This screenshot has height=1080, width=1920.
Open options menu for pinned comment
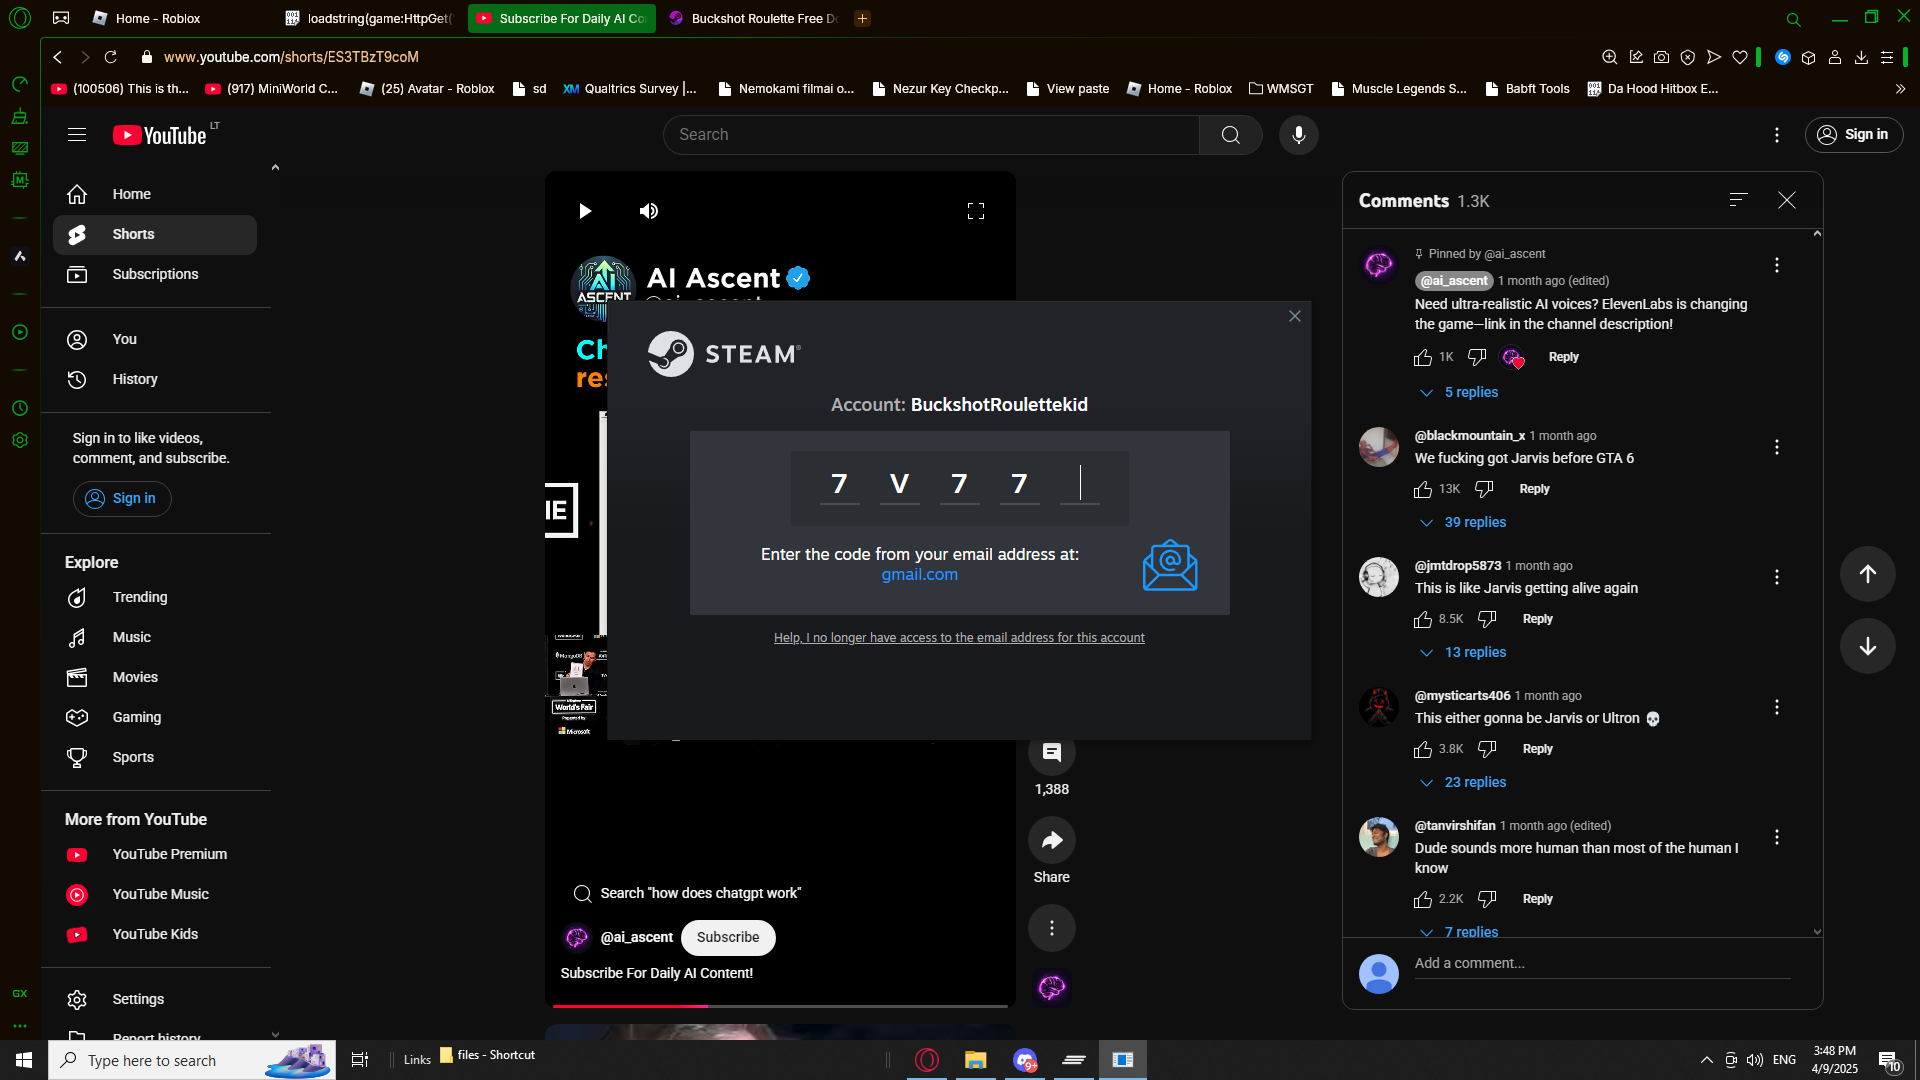[x=1777, y=265]
